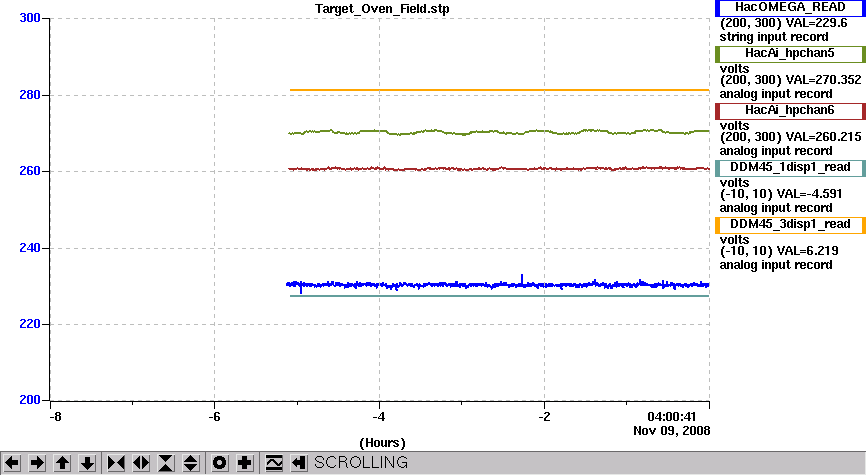Click the (Hours) axis unit label

[x=382, y=443]
